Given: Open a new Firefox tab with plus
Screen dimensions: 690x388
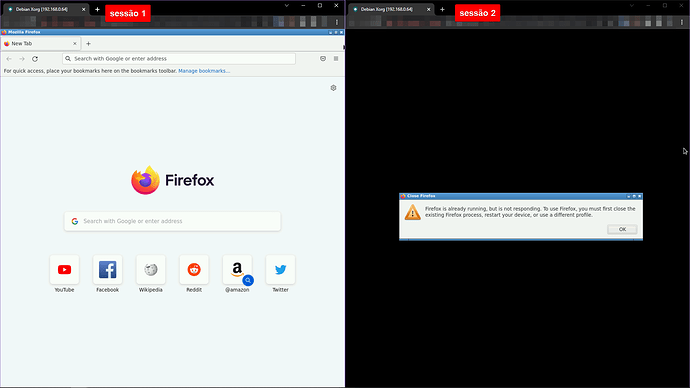Looking at the screenshot, I should point(88,44).
